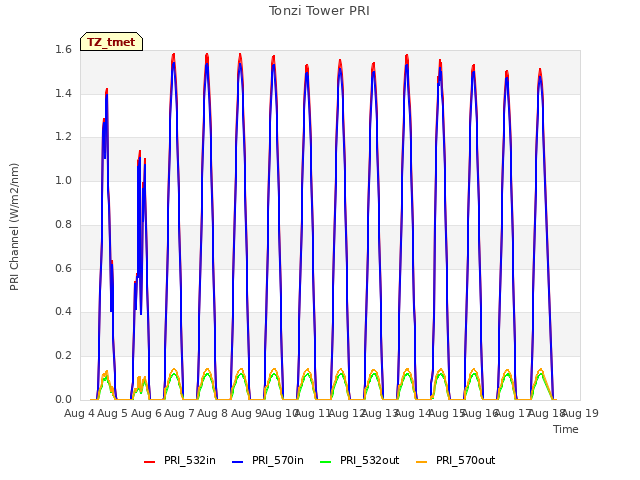Click the orange PRI_570out legend swatch
Viewport: 640px width, 480px height.
[x=422, y=461]
